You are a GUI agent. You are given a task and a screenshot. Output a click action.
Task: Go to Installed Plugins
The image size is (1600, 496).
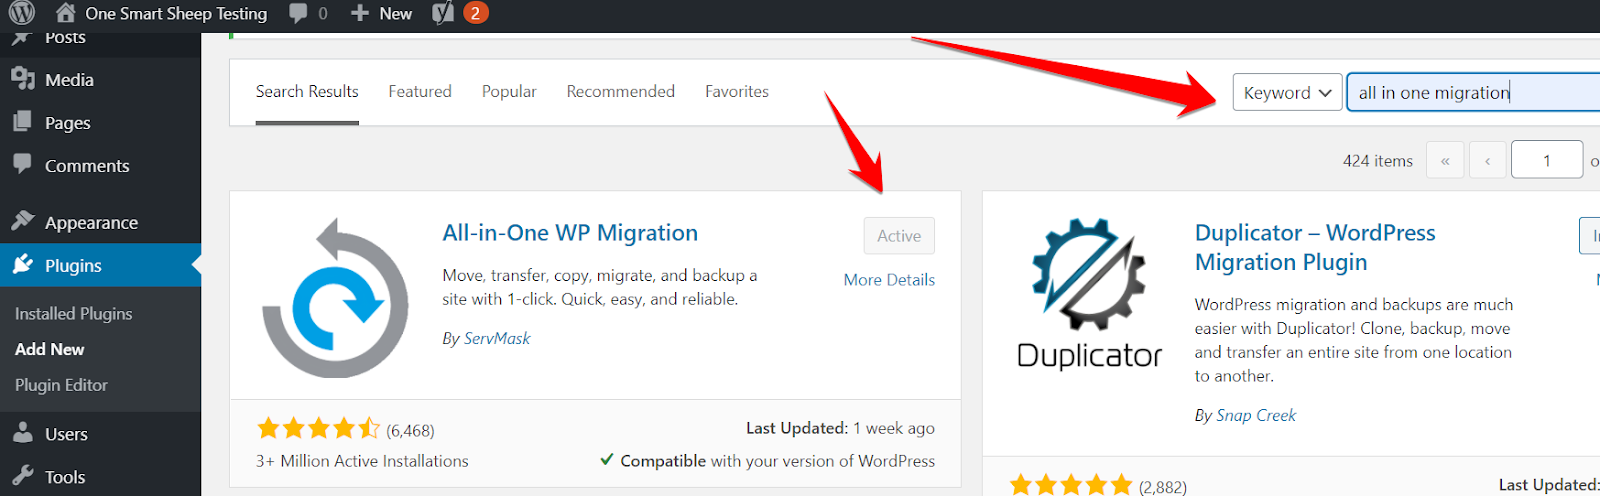coord(73,314)
